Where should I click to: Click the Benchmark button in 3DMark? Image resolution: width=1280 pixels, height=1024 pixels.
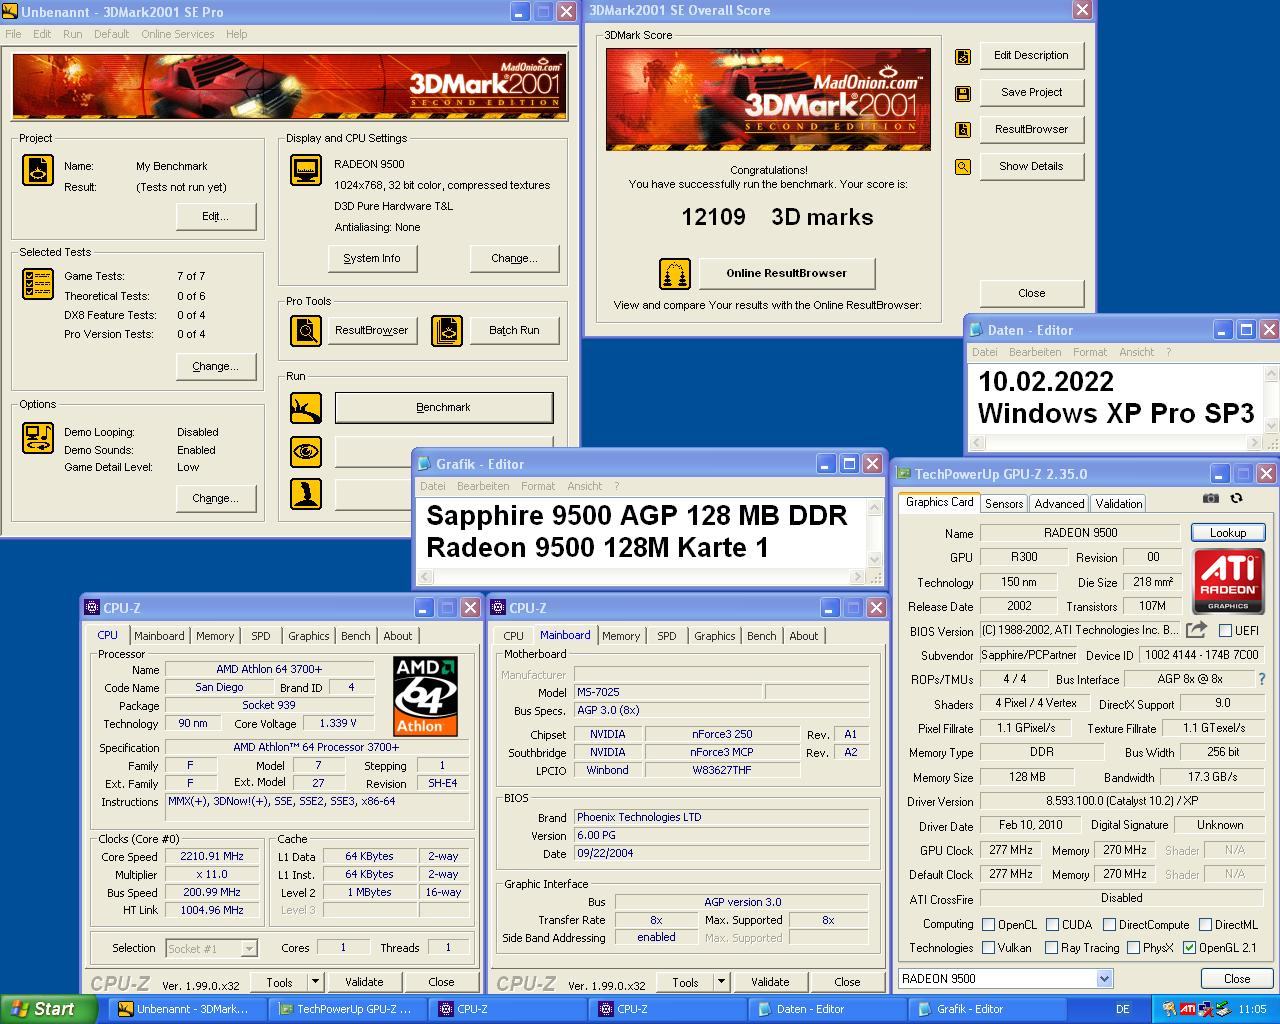pos(443,408)
